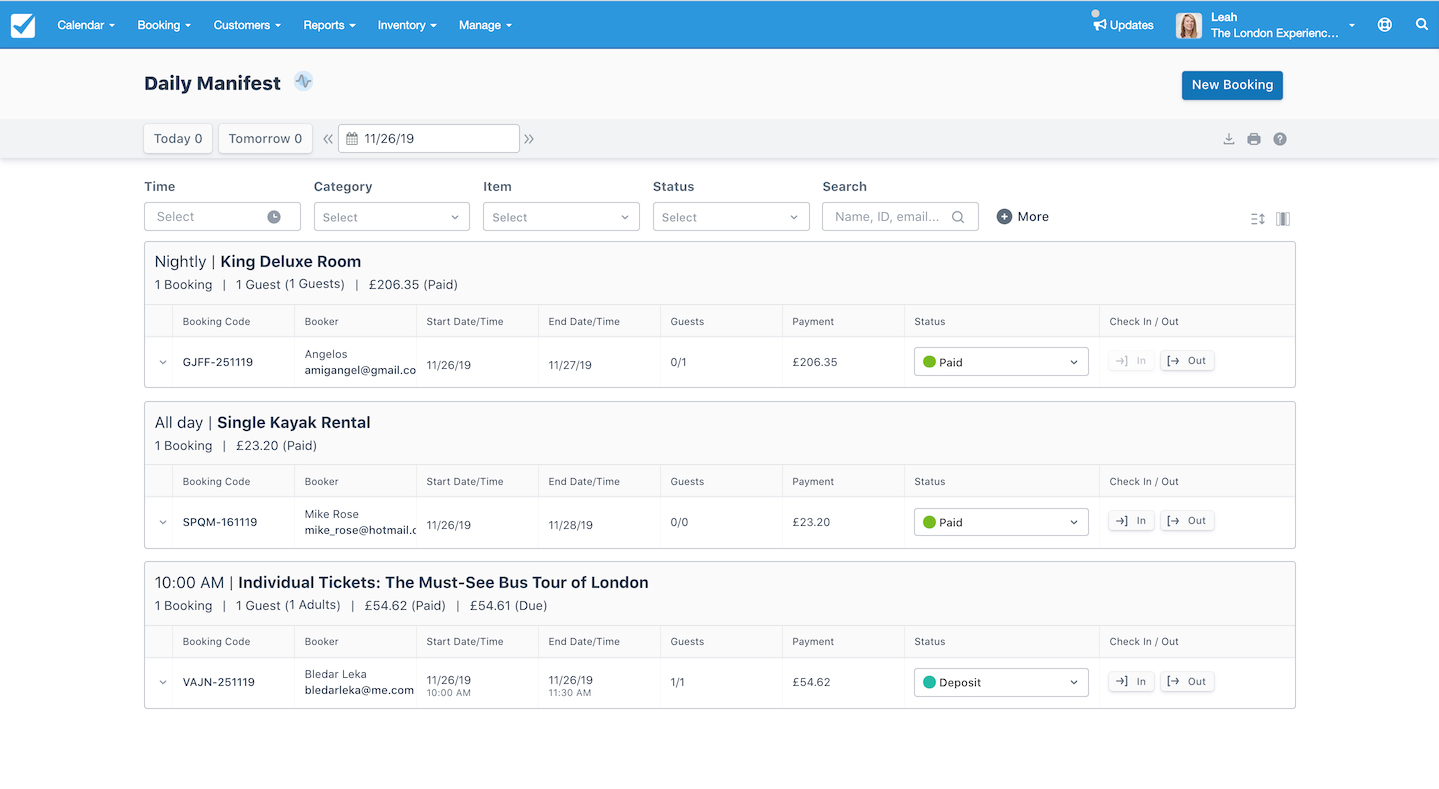
Task: Click payment amount £54.62 in Bledar row
Action: point(811,682)
